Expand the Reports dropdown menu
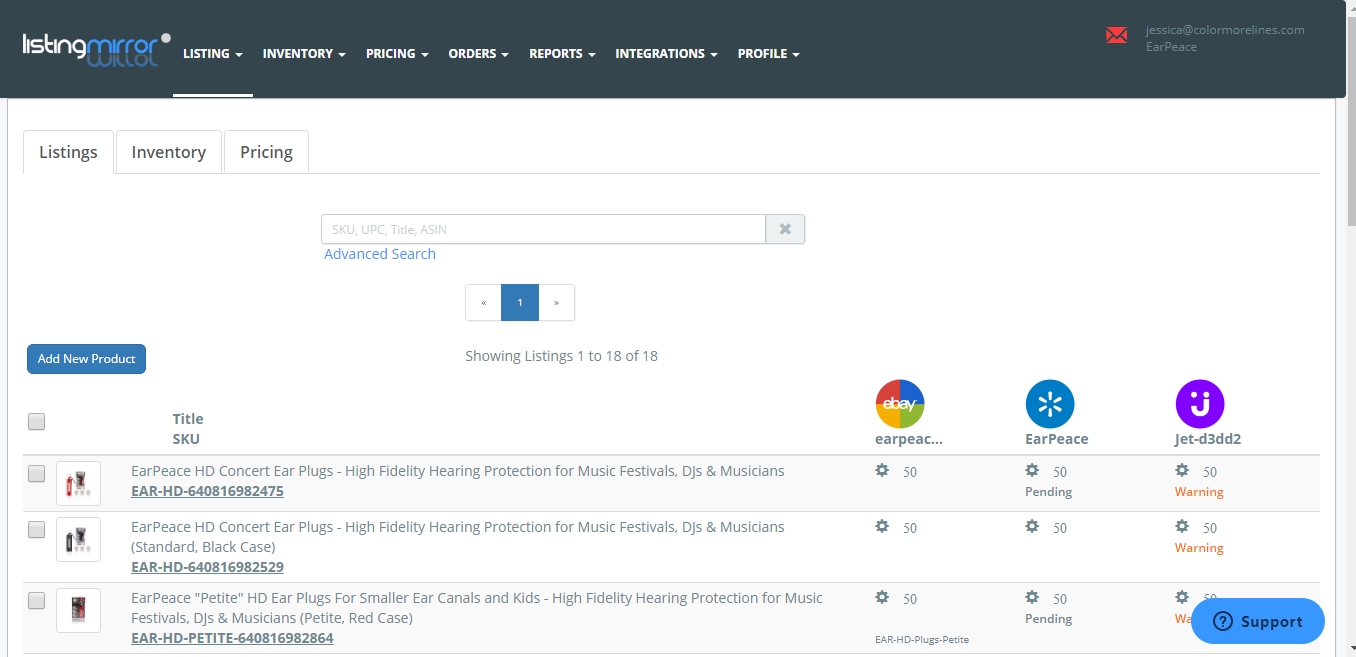The height and width of the screenshot is (657, 1356). pyautogui.click(x=562, y=54)
